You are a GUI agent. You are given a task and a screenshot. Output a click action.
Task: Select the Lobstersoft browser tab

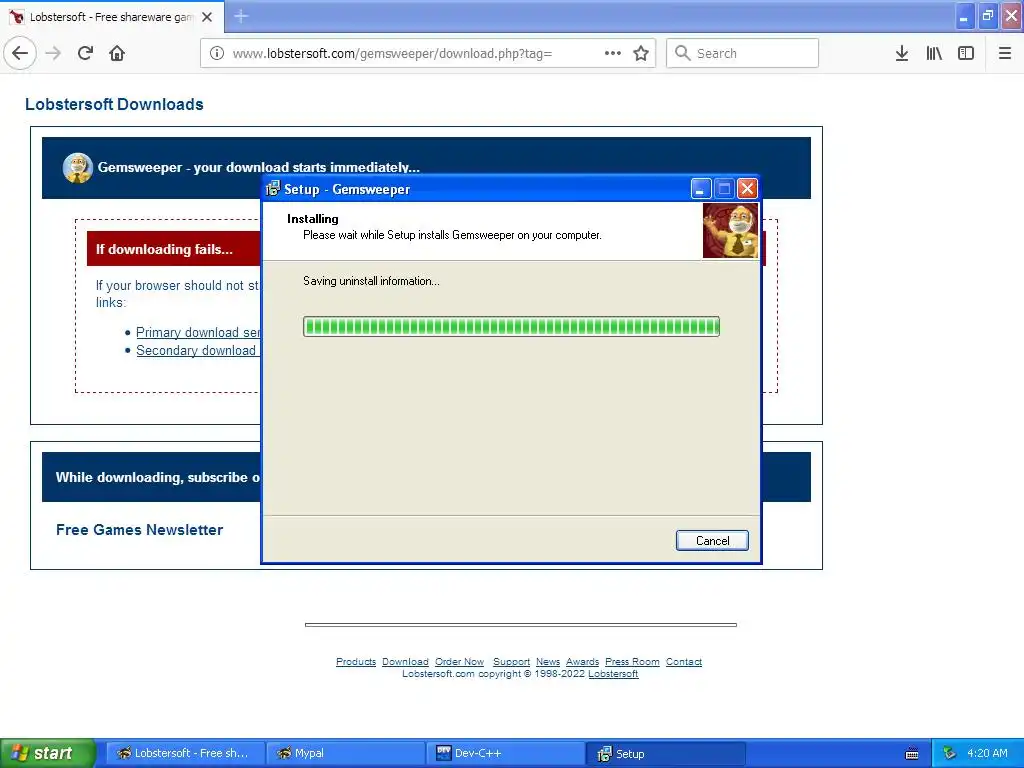pos(111,17)
